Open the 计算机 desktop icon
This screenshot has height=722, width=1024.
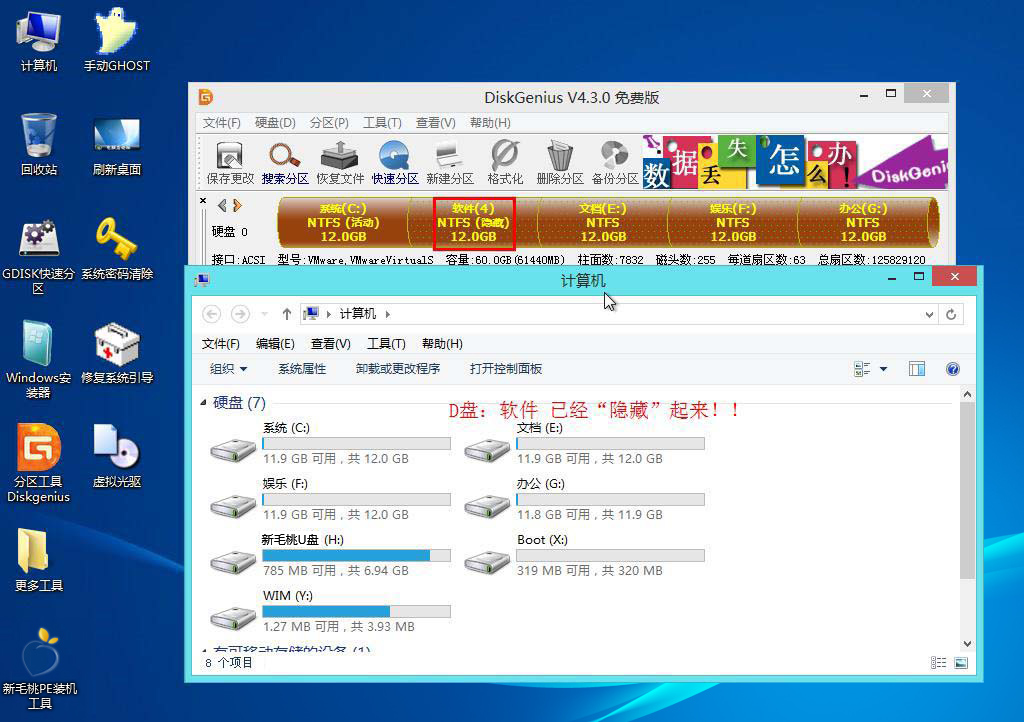point(39,40)
